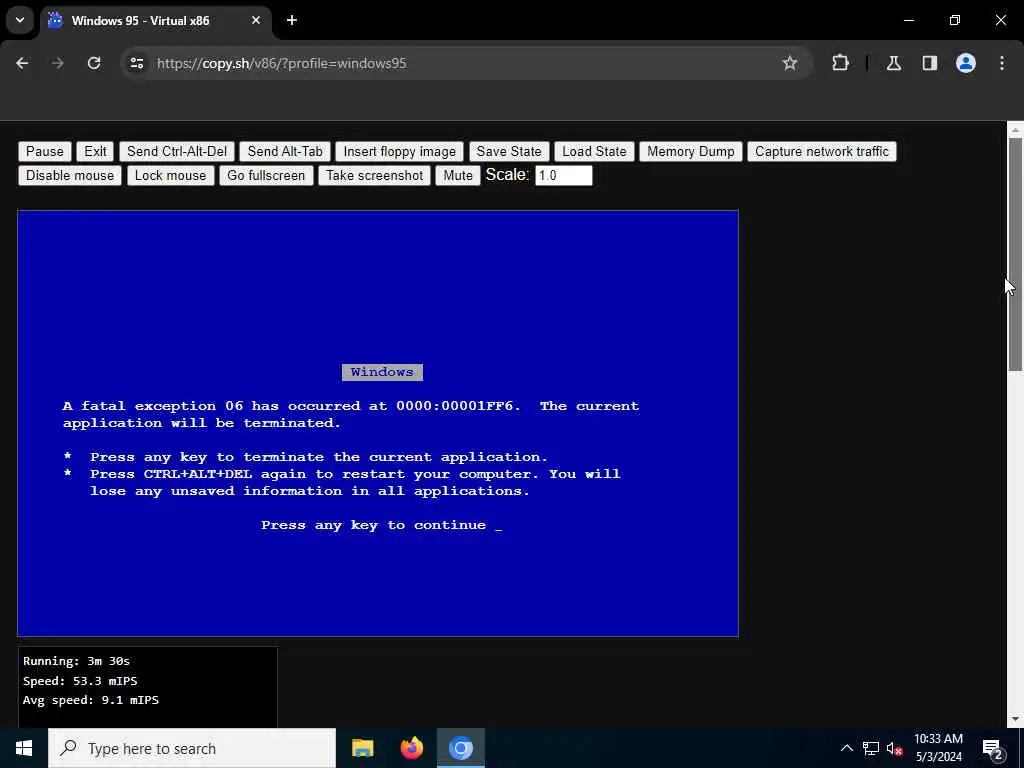Click the muted volume tray icon
The image size is (1024, 768).
click(x=894, y=748)
